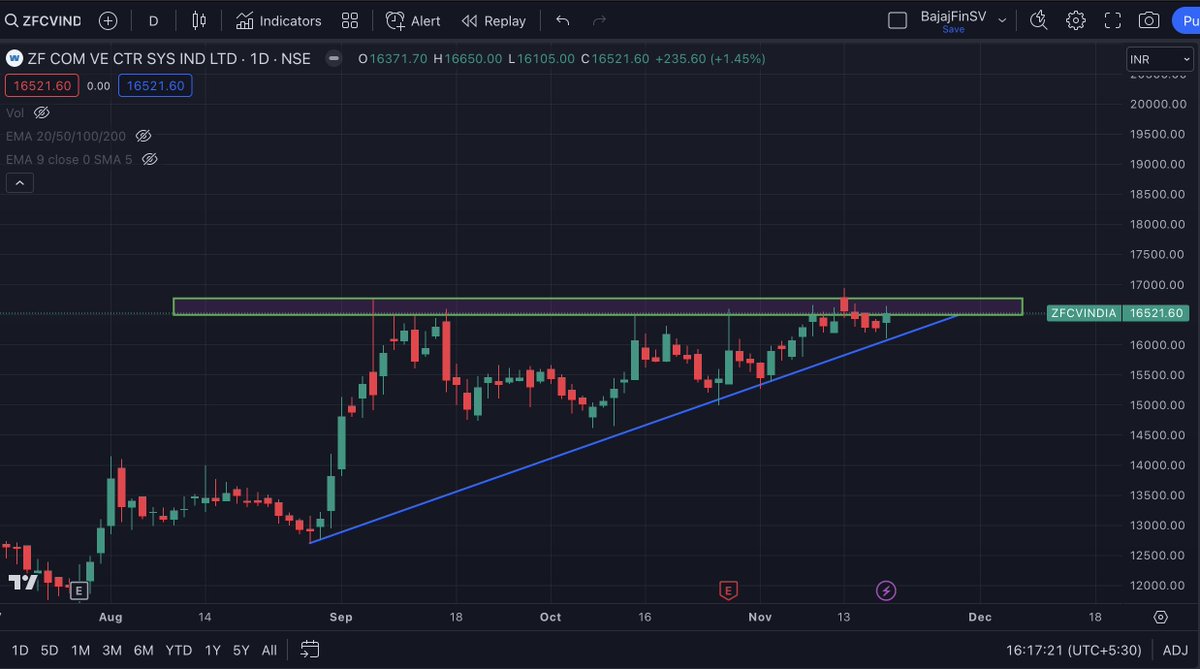This screenshot has width=1200, height=669.
Task: Select the 5Y date range
Action: [241, 650]
